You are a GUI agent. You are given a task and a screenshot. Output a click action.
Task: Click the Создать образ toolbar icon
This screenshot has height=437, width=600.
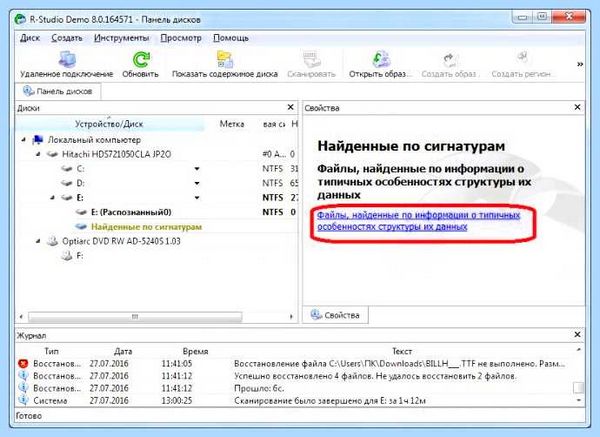(x=449, y=59)
